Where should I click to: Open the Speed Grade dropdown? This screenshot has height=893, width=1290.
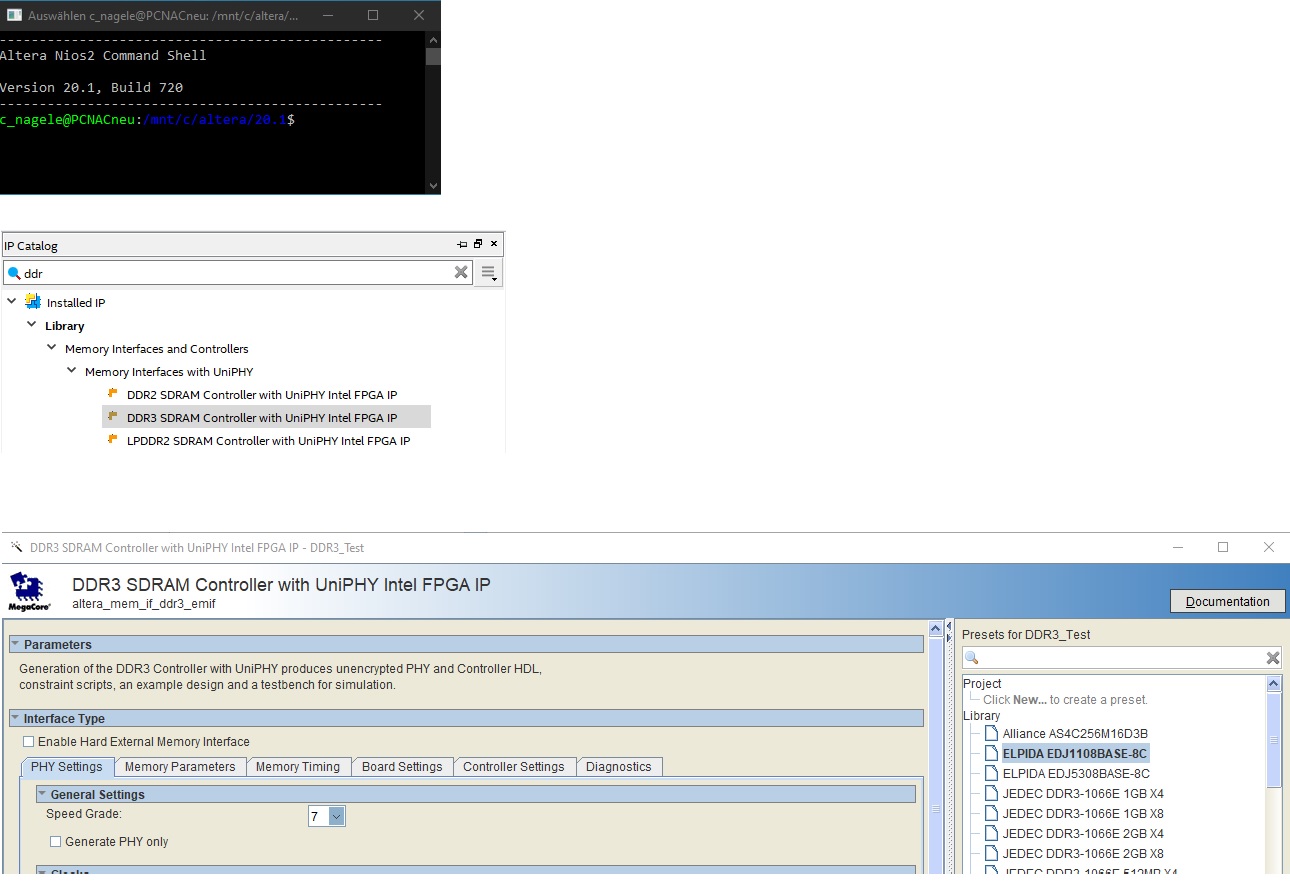click(x=336, y=817)
